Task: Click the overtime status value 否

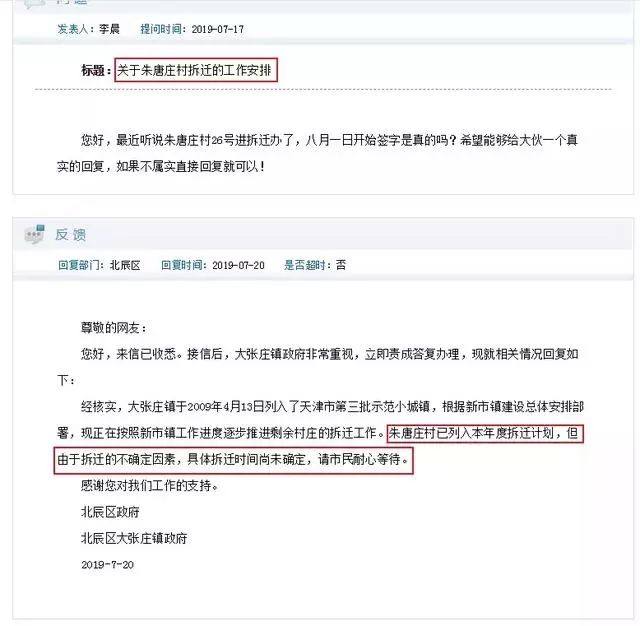Action: 341,265
